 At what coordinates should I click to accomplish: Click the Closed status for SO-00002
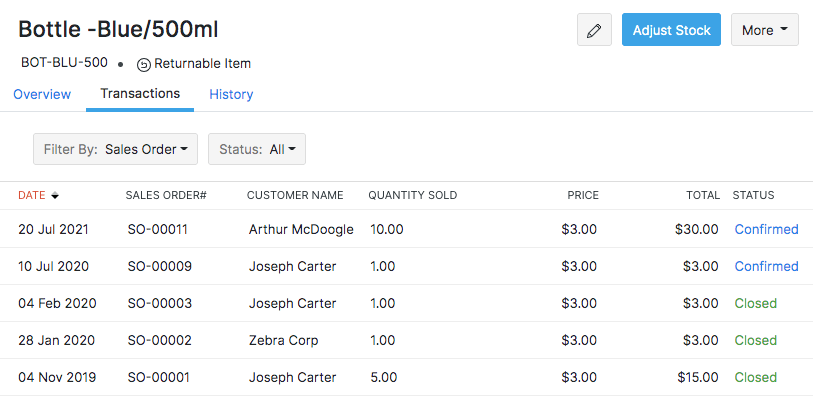pyautogui.click(x=755, y=341)
